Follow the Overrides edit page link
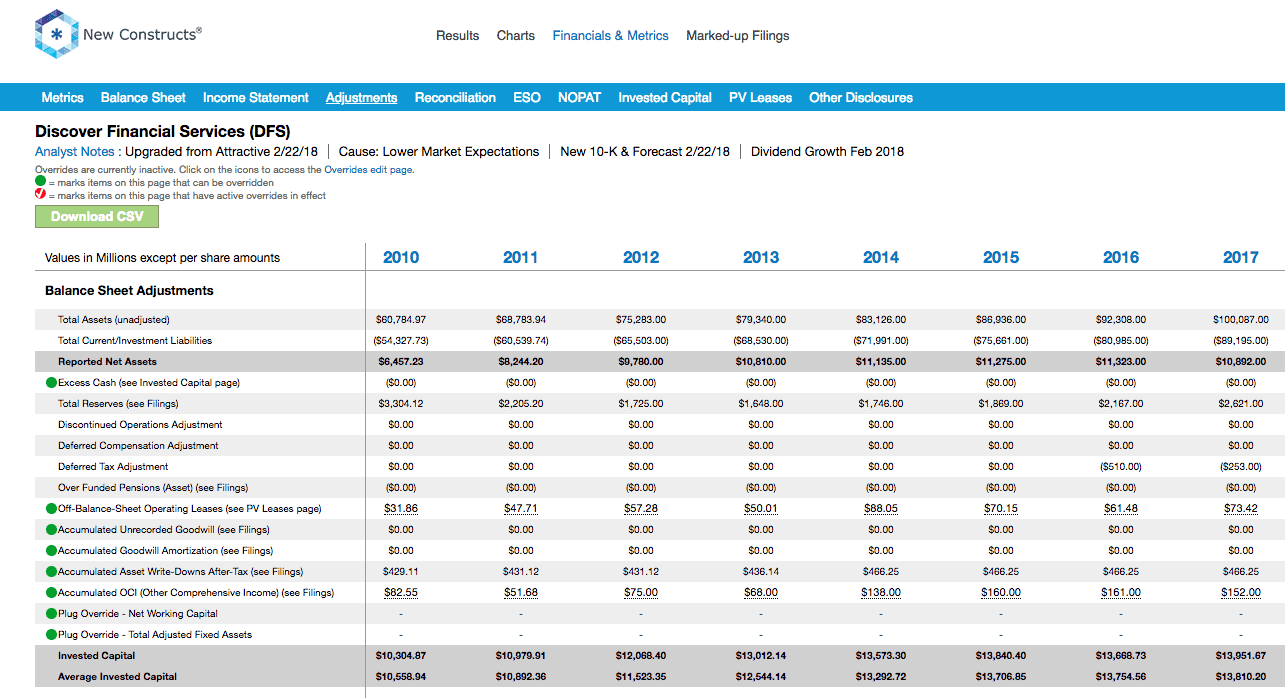Viewport: 1285px width, 698px height. click(369, 170)
